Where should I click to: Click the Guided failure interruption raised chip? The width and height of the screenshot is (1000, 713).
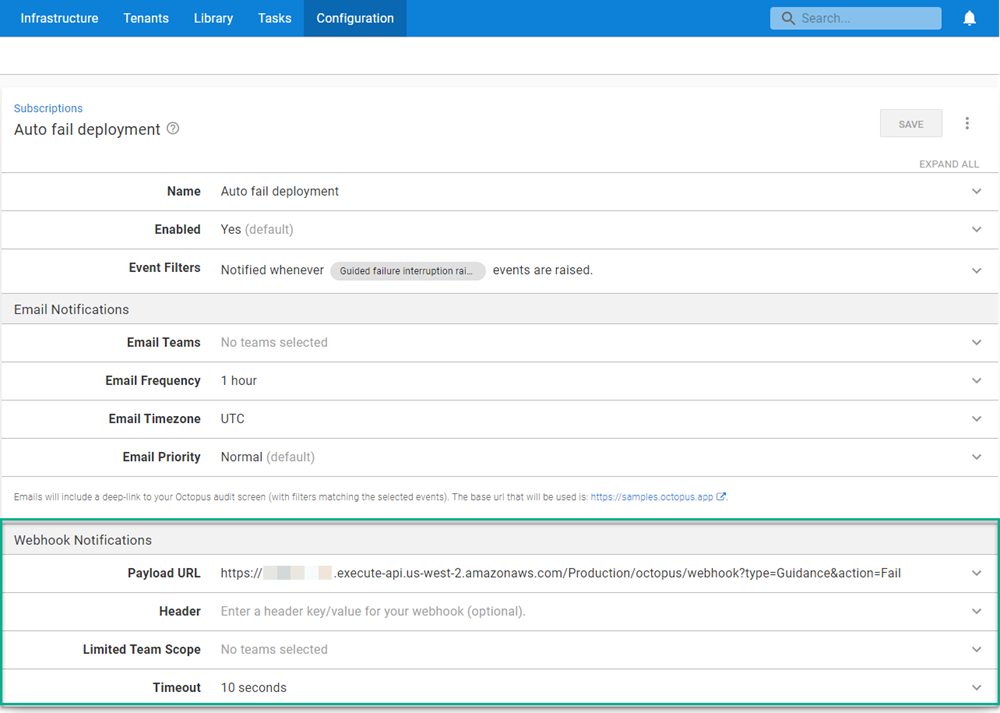pos(408,271)
